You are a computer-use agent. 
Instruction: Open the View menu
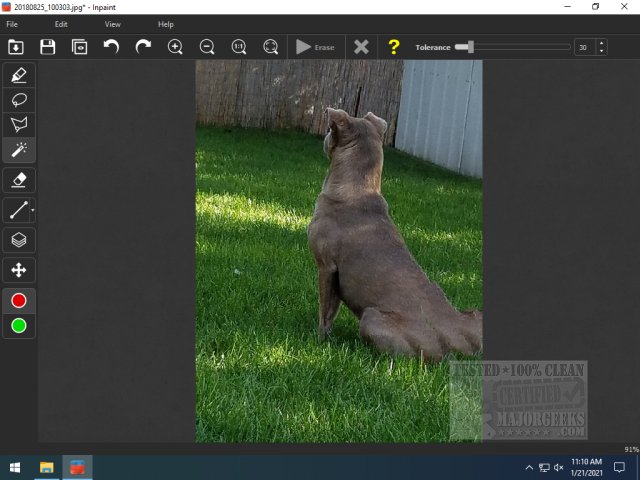pos(113,24)
